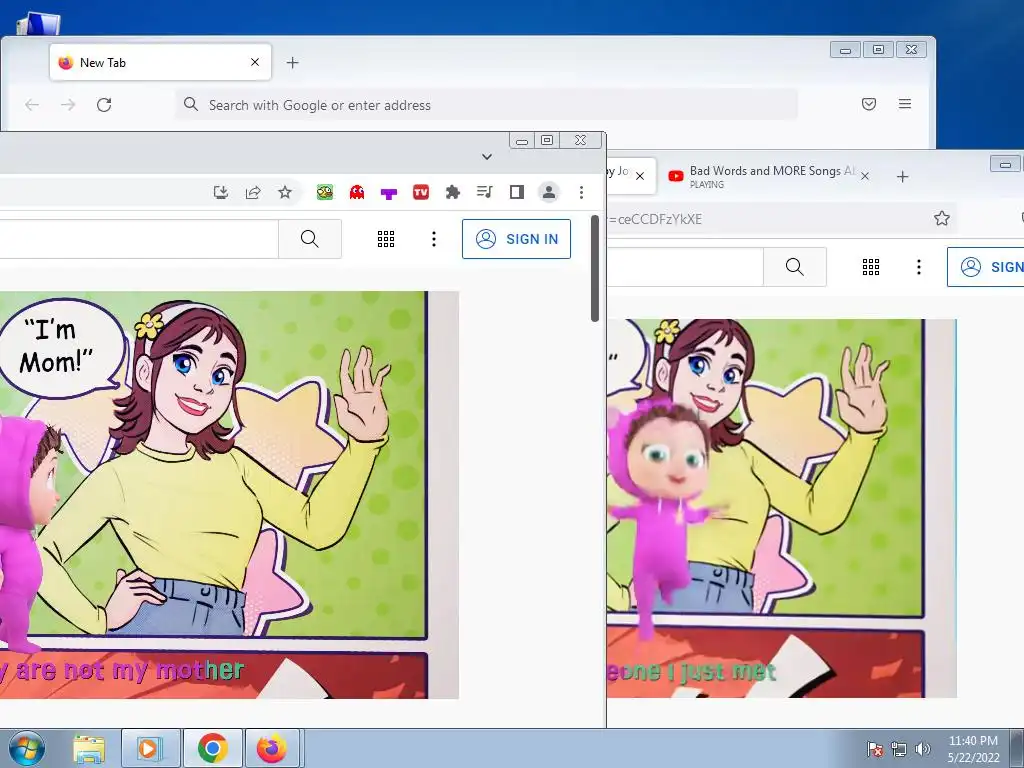Open Chrome profile avatar
This screenshot has height=768, width=1024.
pyautogui.click(x=549, y=192)
